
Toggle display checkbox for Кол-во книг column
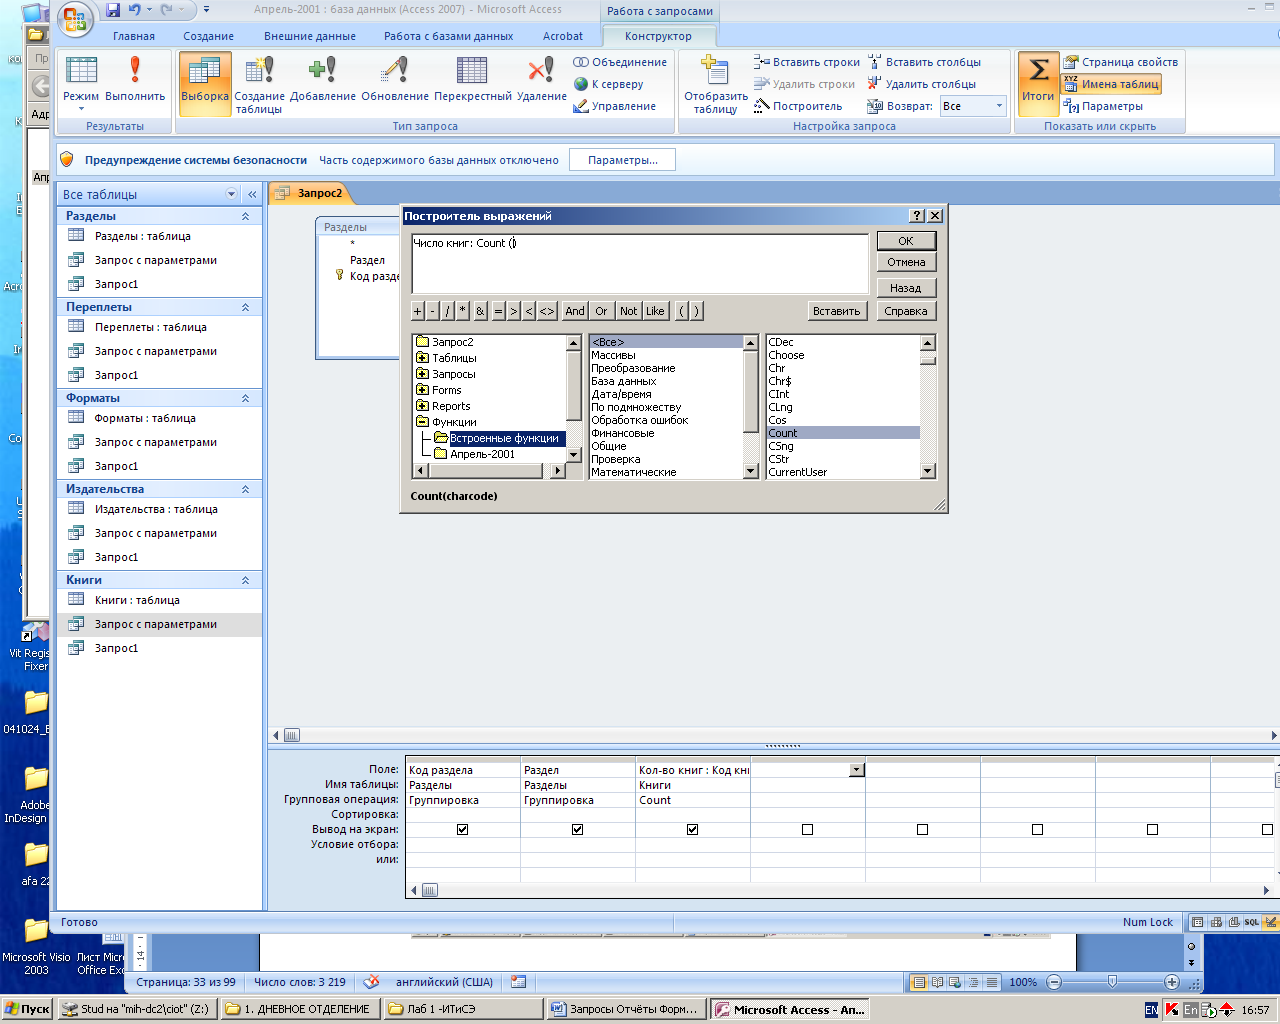(x=692, y=830)
